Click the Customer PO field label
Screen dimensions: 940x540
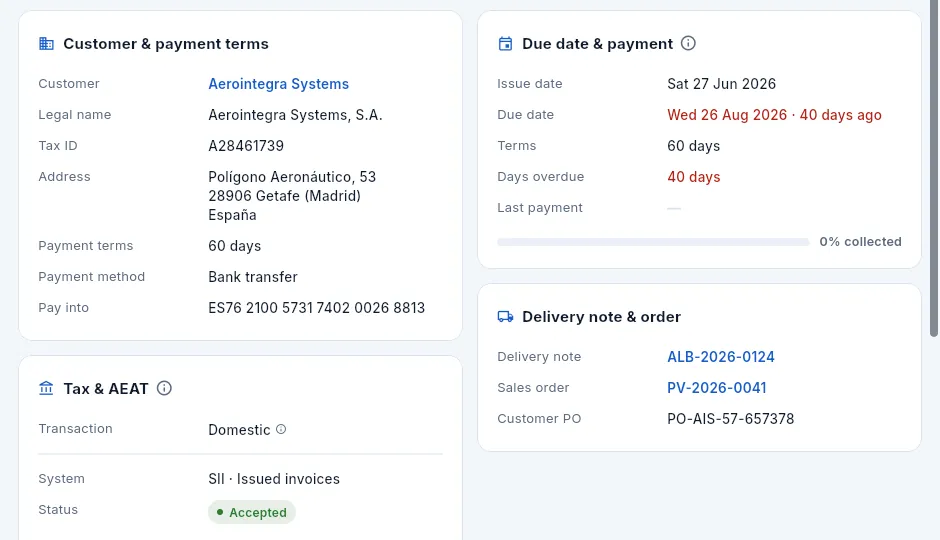539,419
